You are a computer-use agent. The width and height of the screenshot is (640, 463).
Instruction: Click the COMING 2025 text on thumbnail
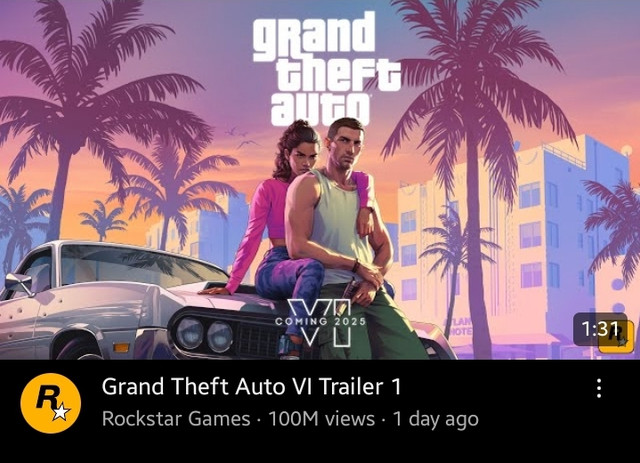pyautogui.click(x=320, y=321)
